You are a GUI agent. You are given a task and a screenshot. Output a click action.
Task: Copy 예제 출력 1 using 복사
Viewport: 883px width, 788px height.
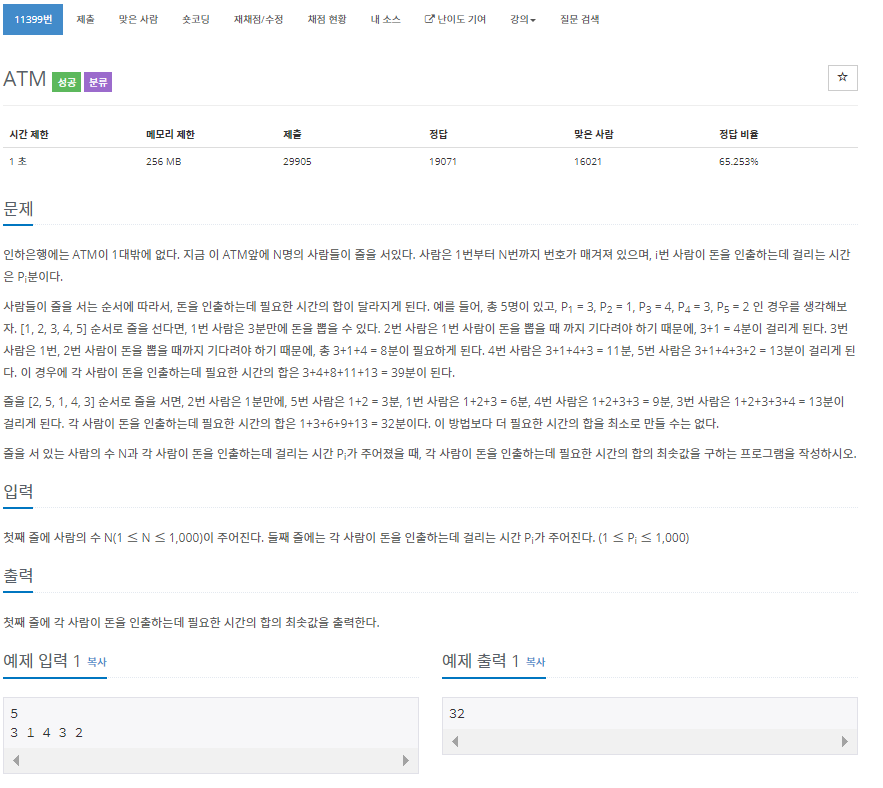click(536, 662)
